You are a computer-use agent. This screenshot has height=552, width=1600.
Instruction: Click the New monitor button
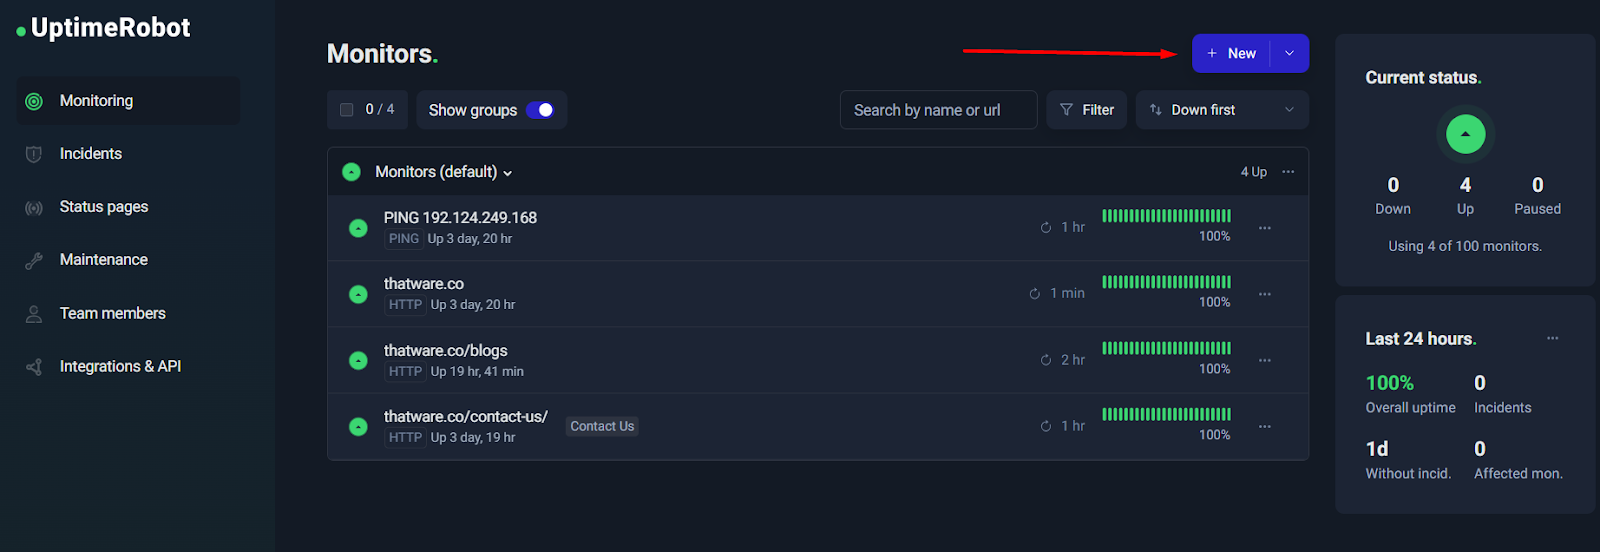pos(1232,54)
